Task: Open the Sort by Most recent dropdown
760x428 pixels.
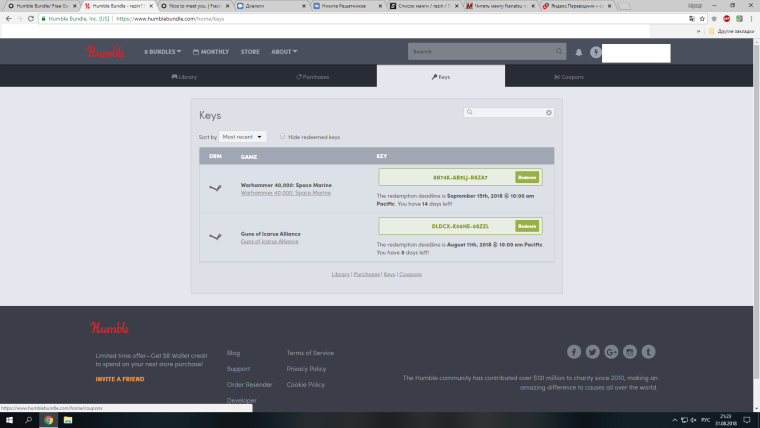Action: (x=242, y=137)
